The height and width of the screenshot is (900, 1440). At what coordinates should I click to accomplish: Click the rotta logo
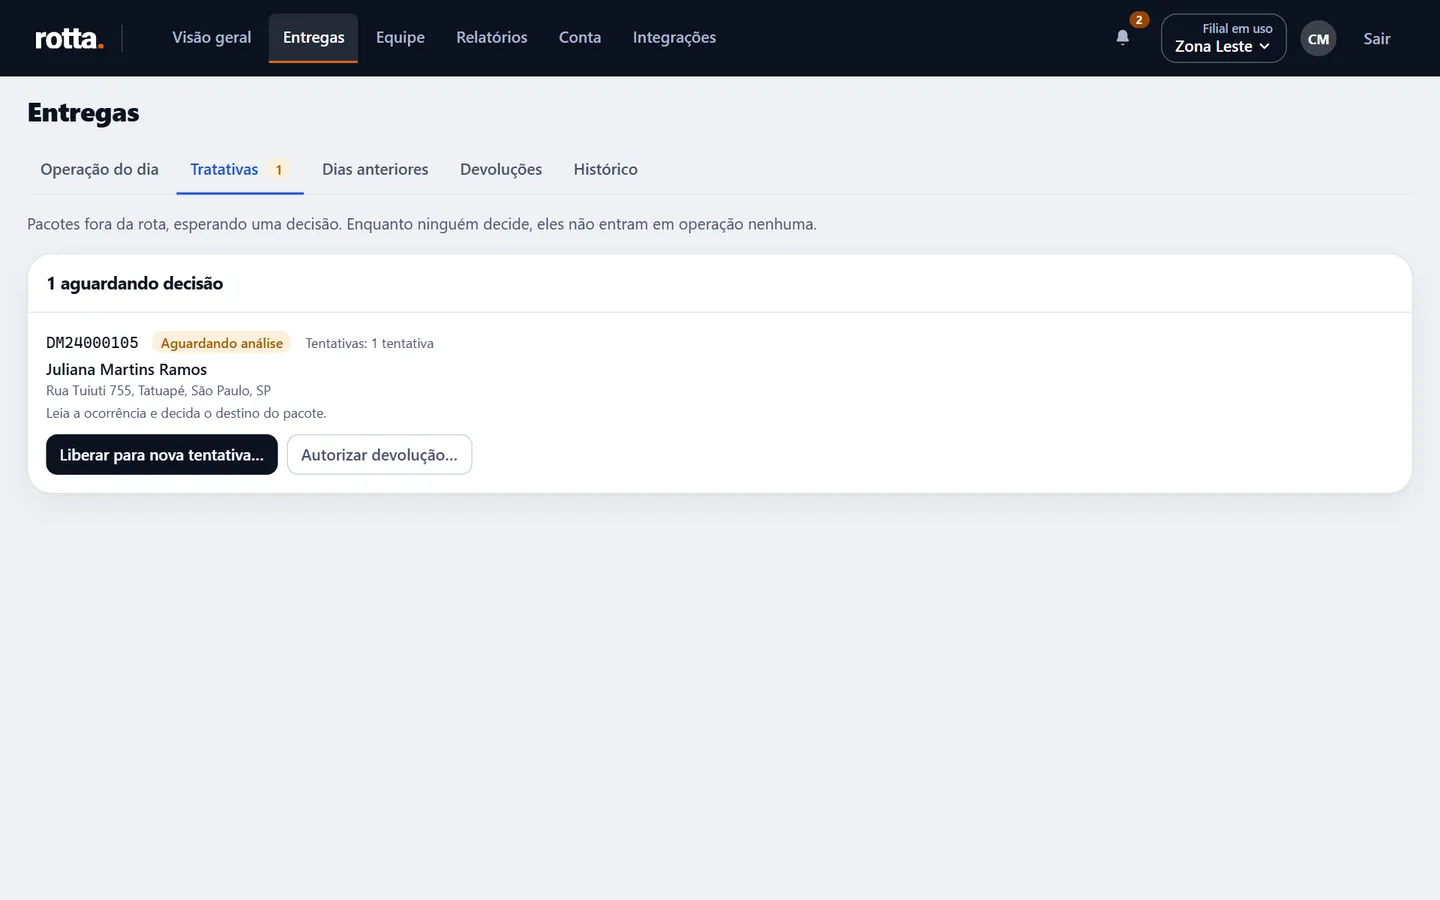[69, 38]
